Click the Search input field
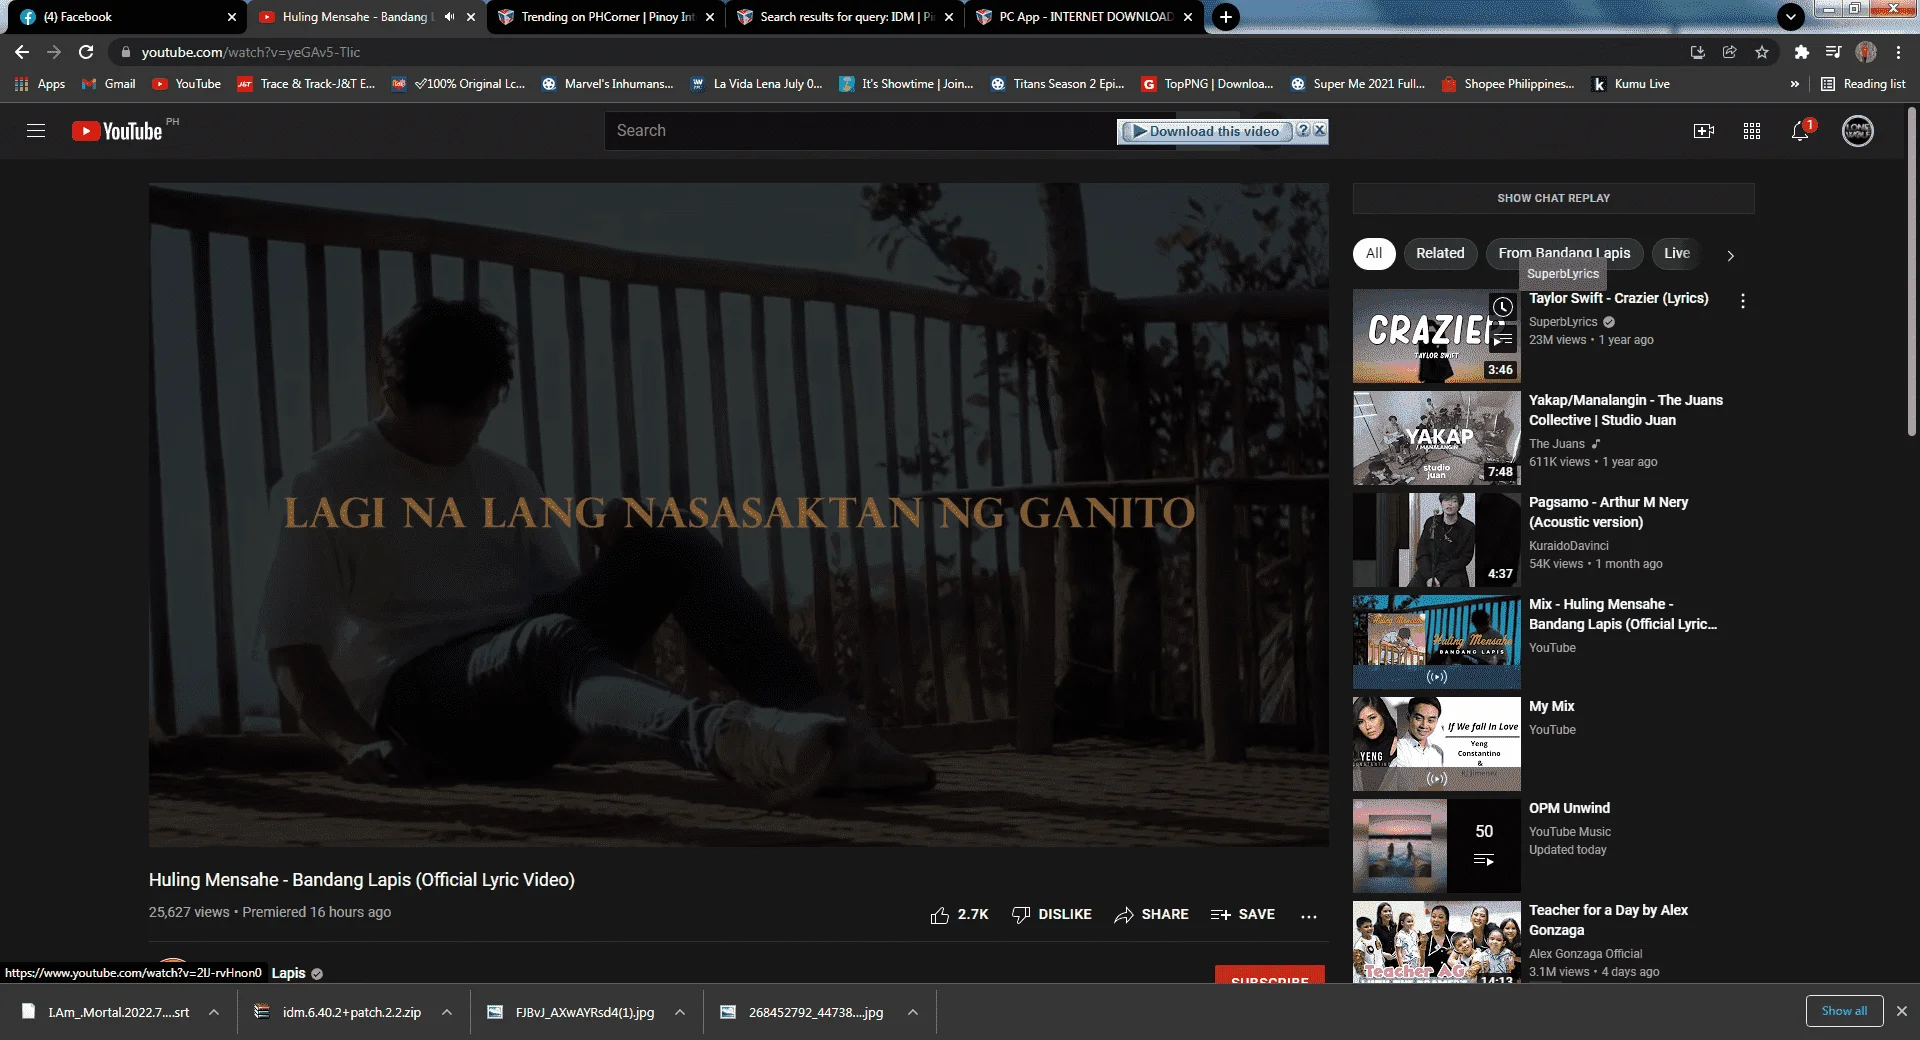Screen dimensions: 1920x1040 [x=860, y=131]
